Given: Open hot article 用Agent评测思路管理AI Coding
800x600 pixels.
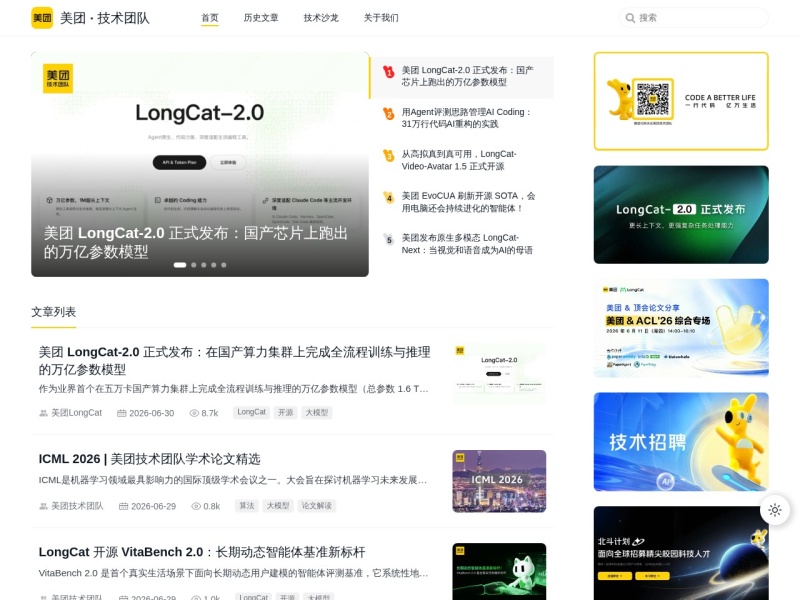Looking at the screenshot, I should coord(466,118).
